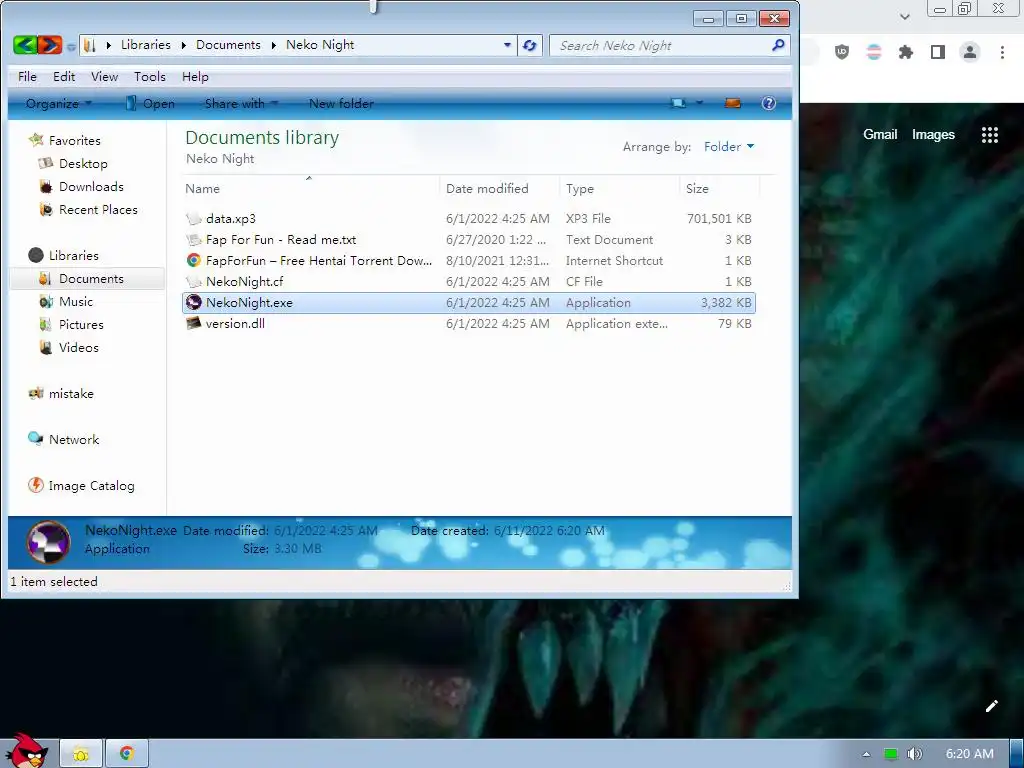Expand the Organize dropdown menu

click(58, 103)
